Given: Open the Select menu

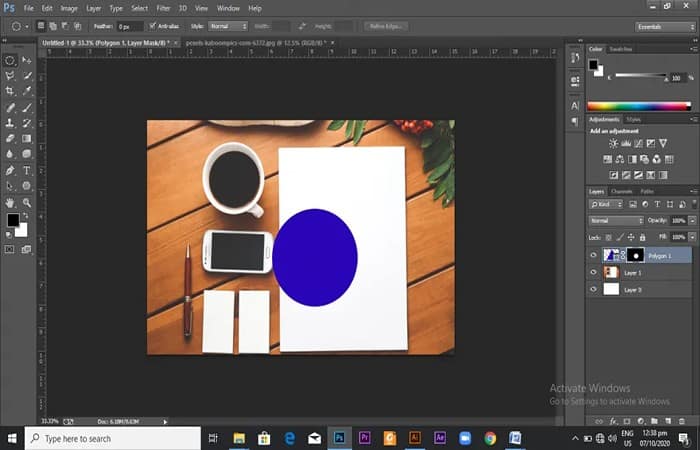Looking at the screenshot, I should pos(139,8).
